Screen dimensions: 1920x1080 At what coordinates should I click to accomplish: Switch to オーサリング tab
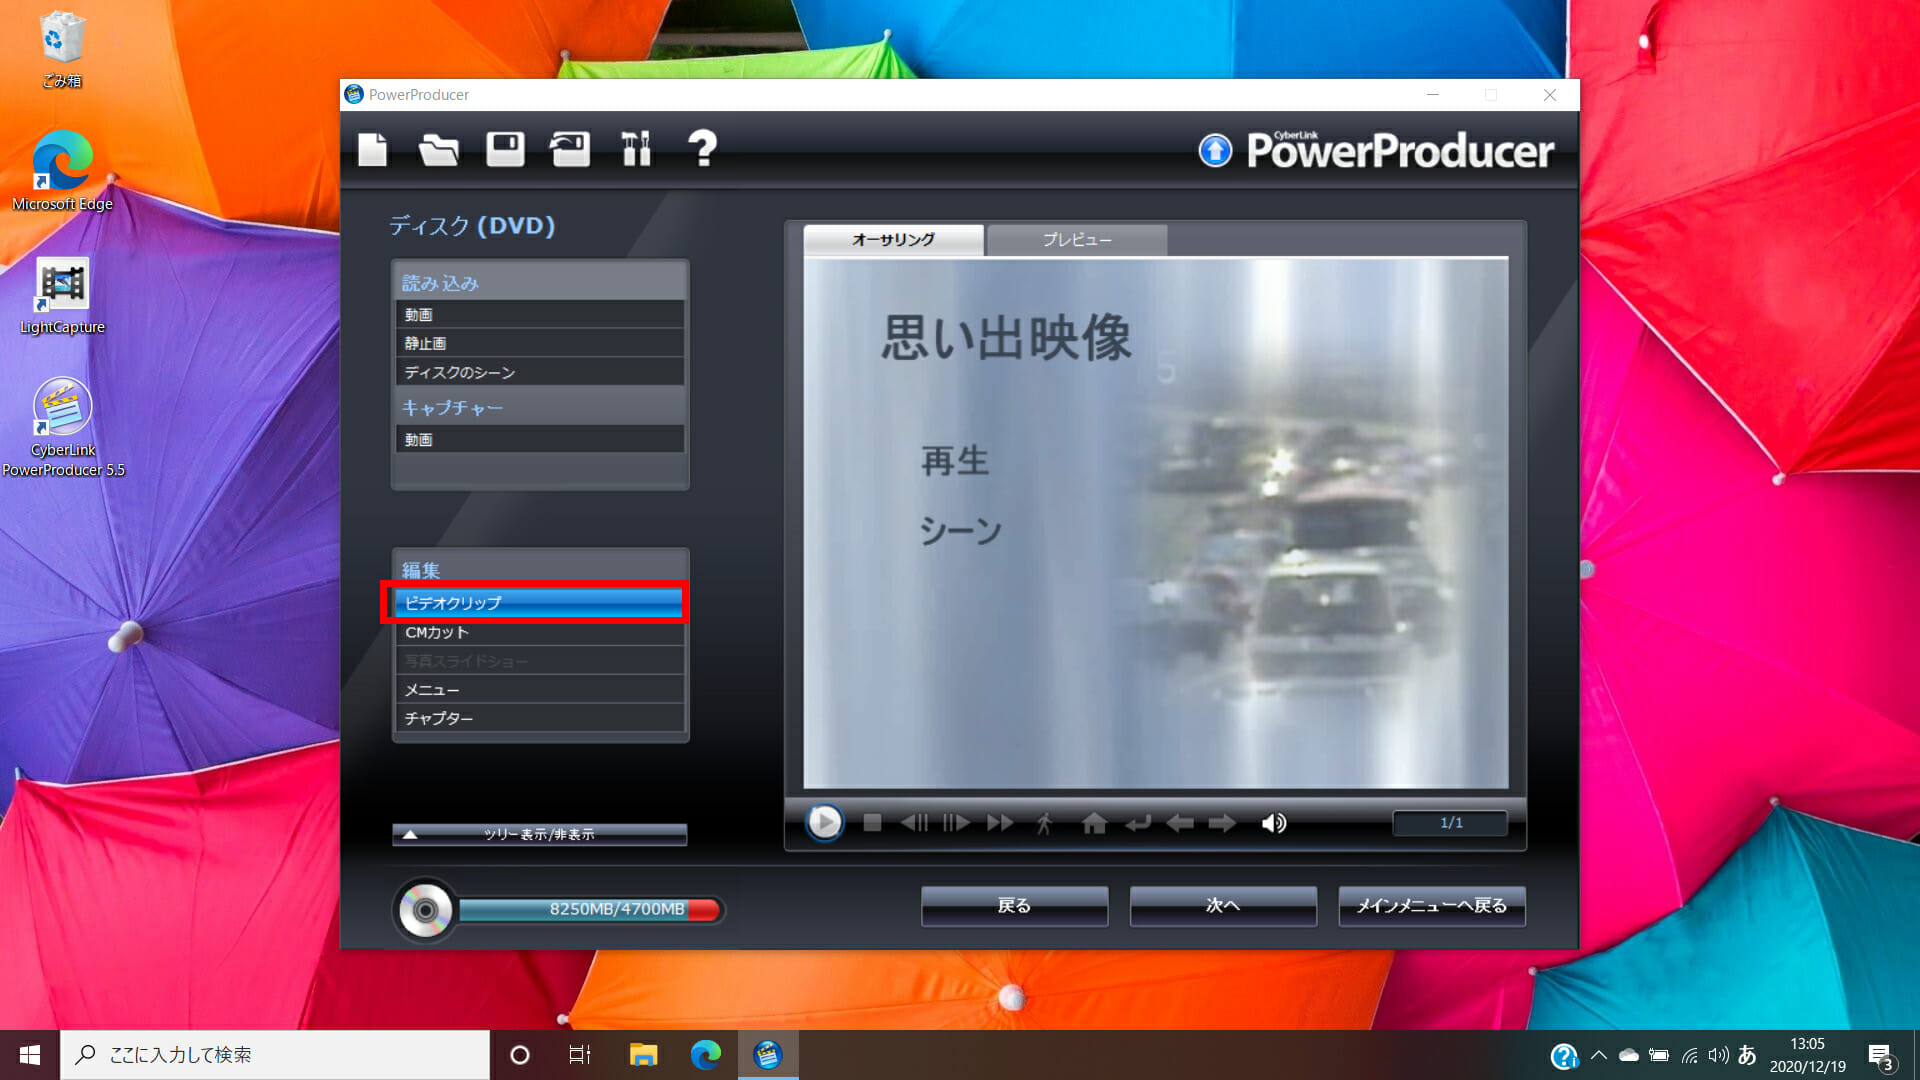(x=893, y=240)
